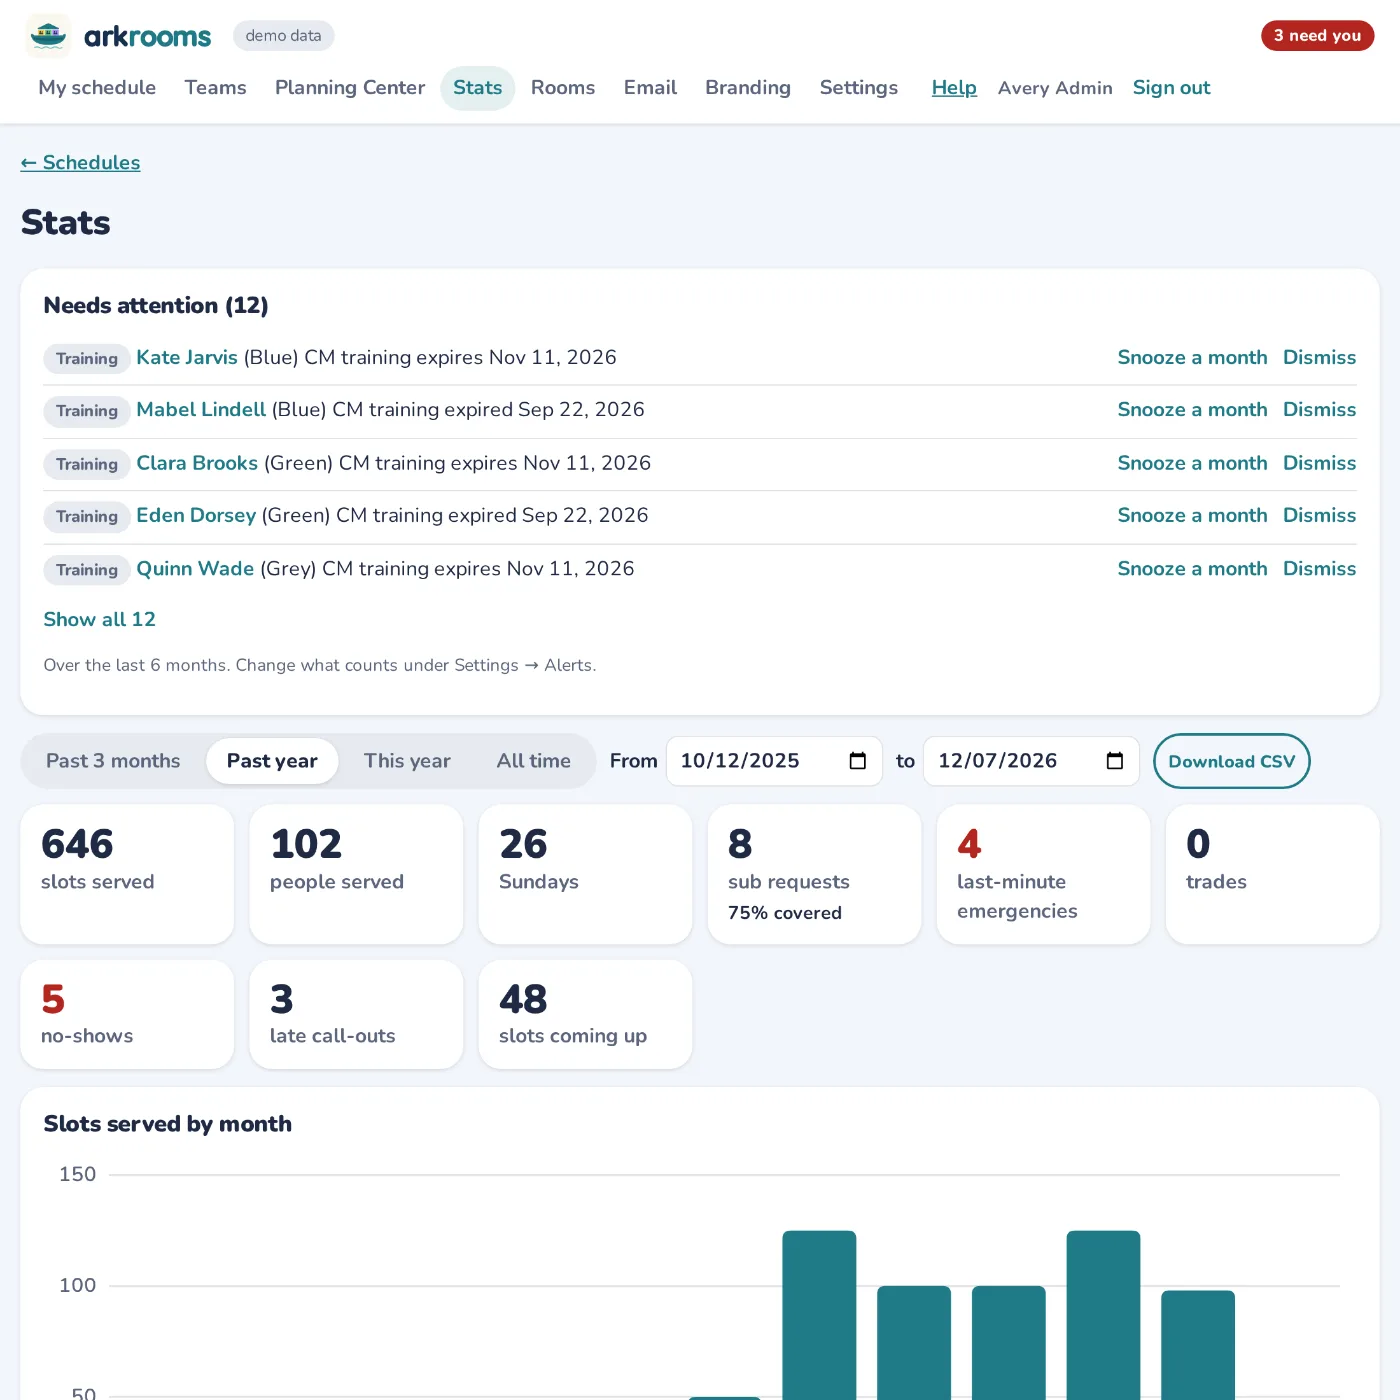Snooze Clara Brooks alert a month
The image size is (1400, 1400).
[x=1192, y=463]
